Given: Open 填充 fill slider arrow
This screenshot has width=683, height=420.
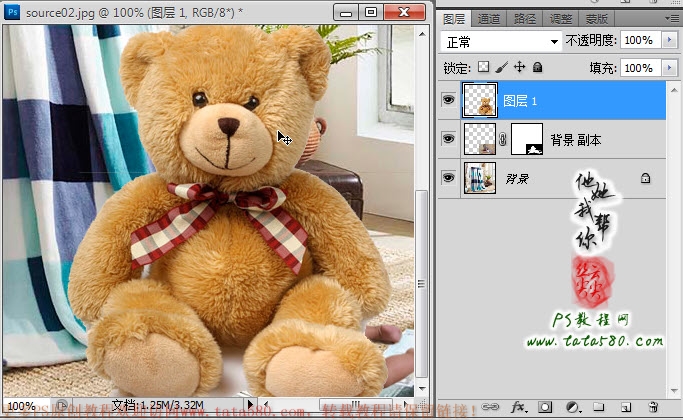Looking at the screenshot, I should [669, 68].
